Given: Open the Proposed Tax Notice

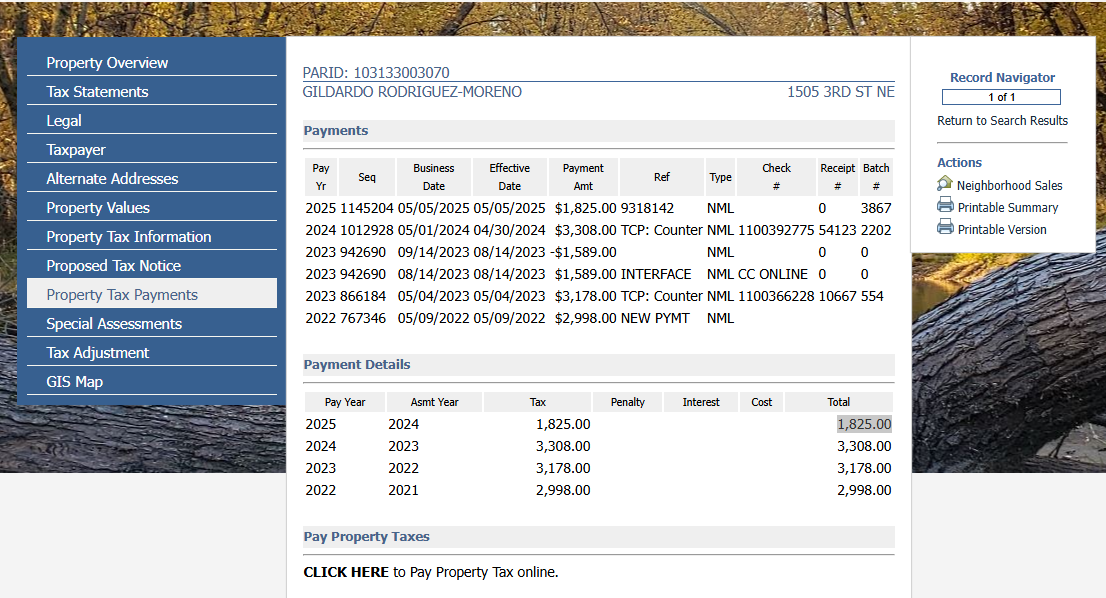Looking at the screenshot, I should tap(114, 266).
